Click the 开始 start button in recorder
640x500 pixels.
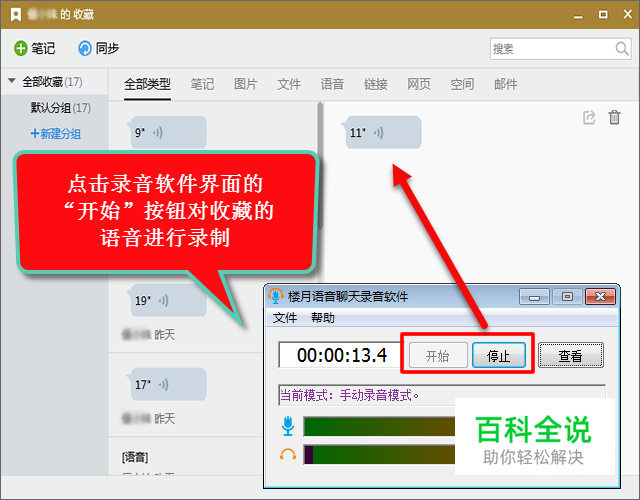438,355
